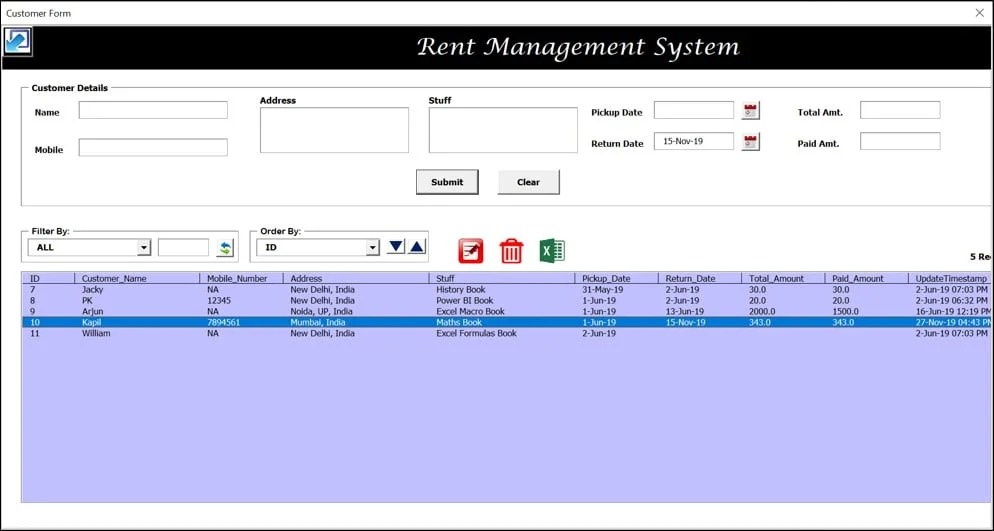The height and width of the screenshot is (531, 994).
Task: Click the red trash delete icon
Action: click(x=512, y=251)
